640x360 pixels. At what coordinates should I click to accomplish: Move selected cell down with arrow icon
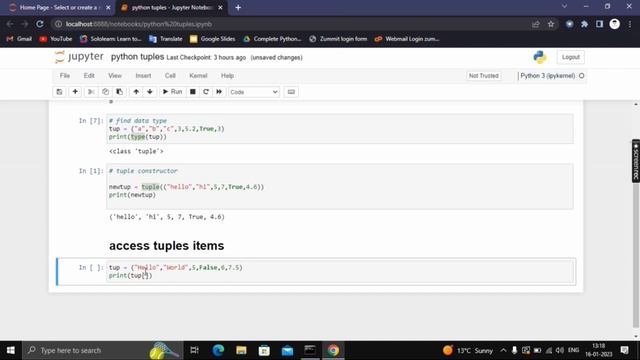point(150,92)
